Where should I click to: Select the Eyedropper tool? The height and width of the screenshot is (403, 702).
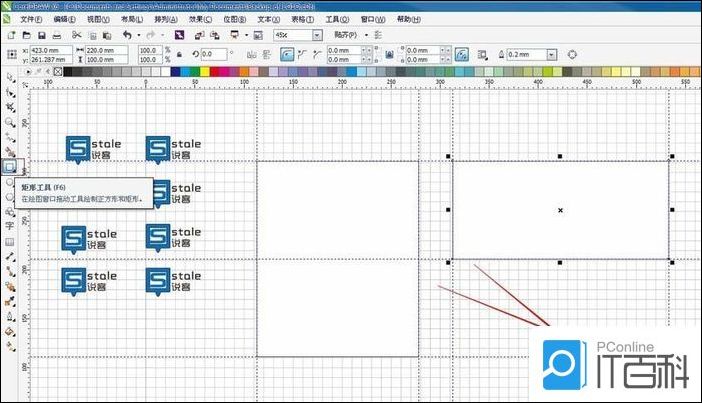point(10,301)
